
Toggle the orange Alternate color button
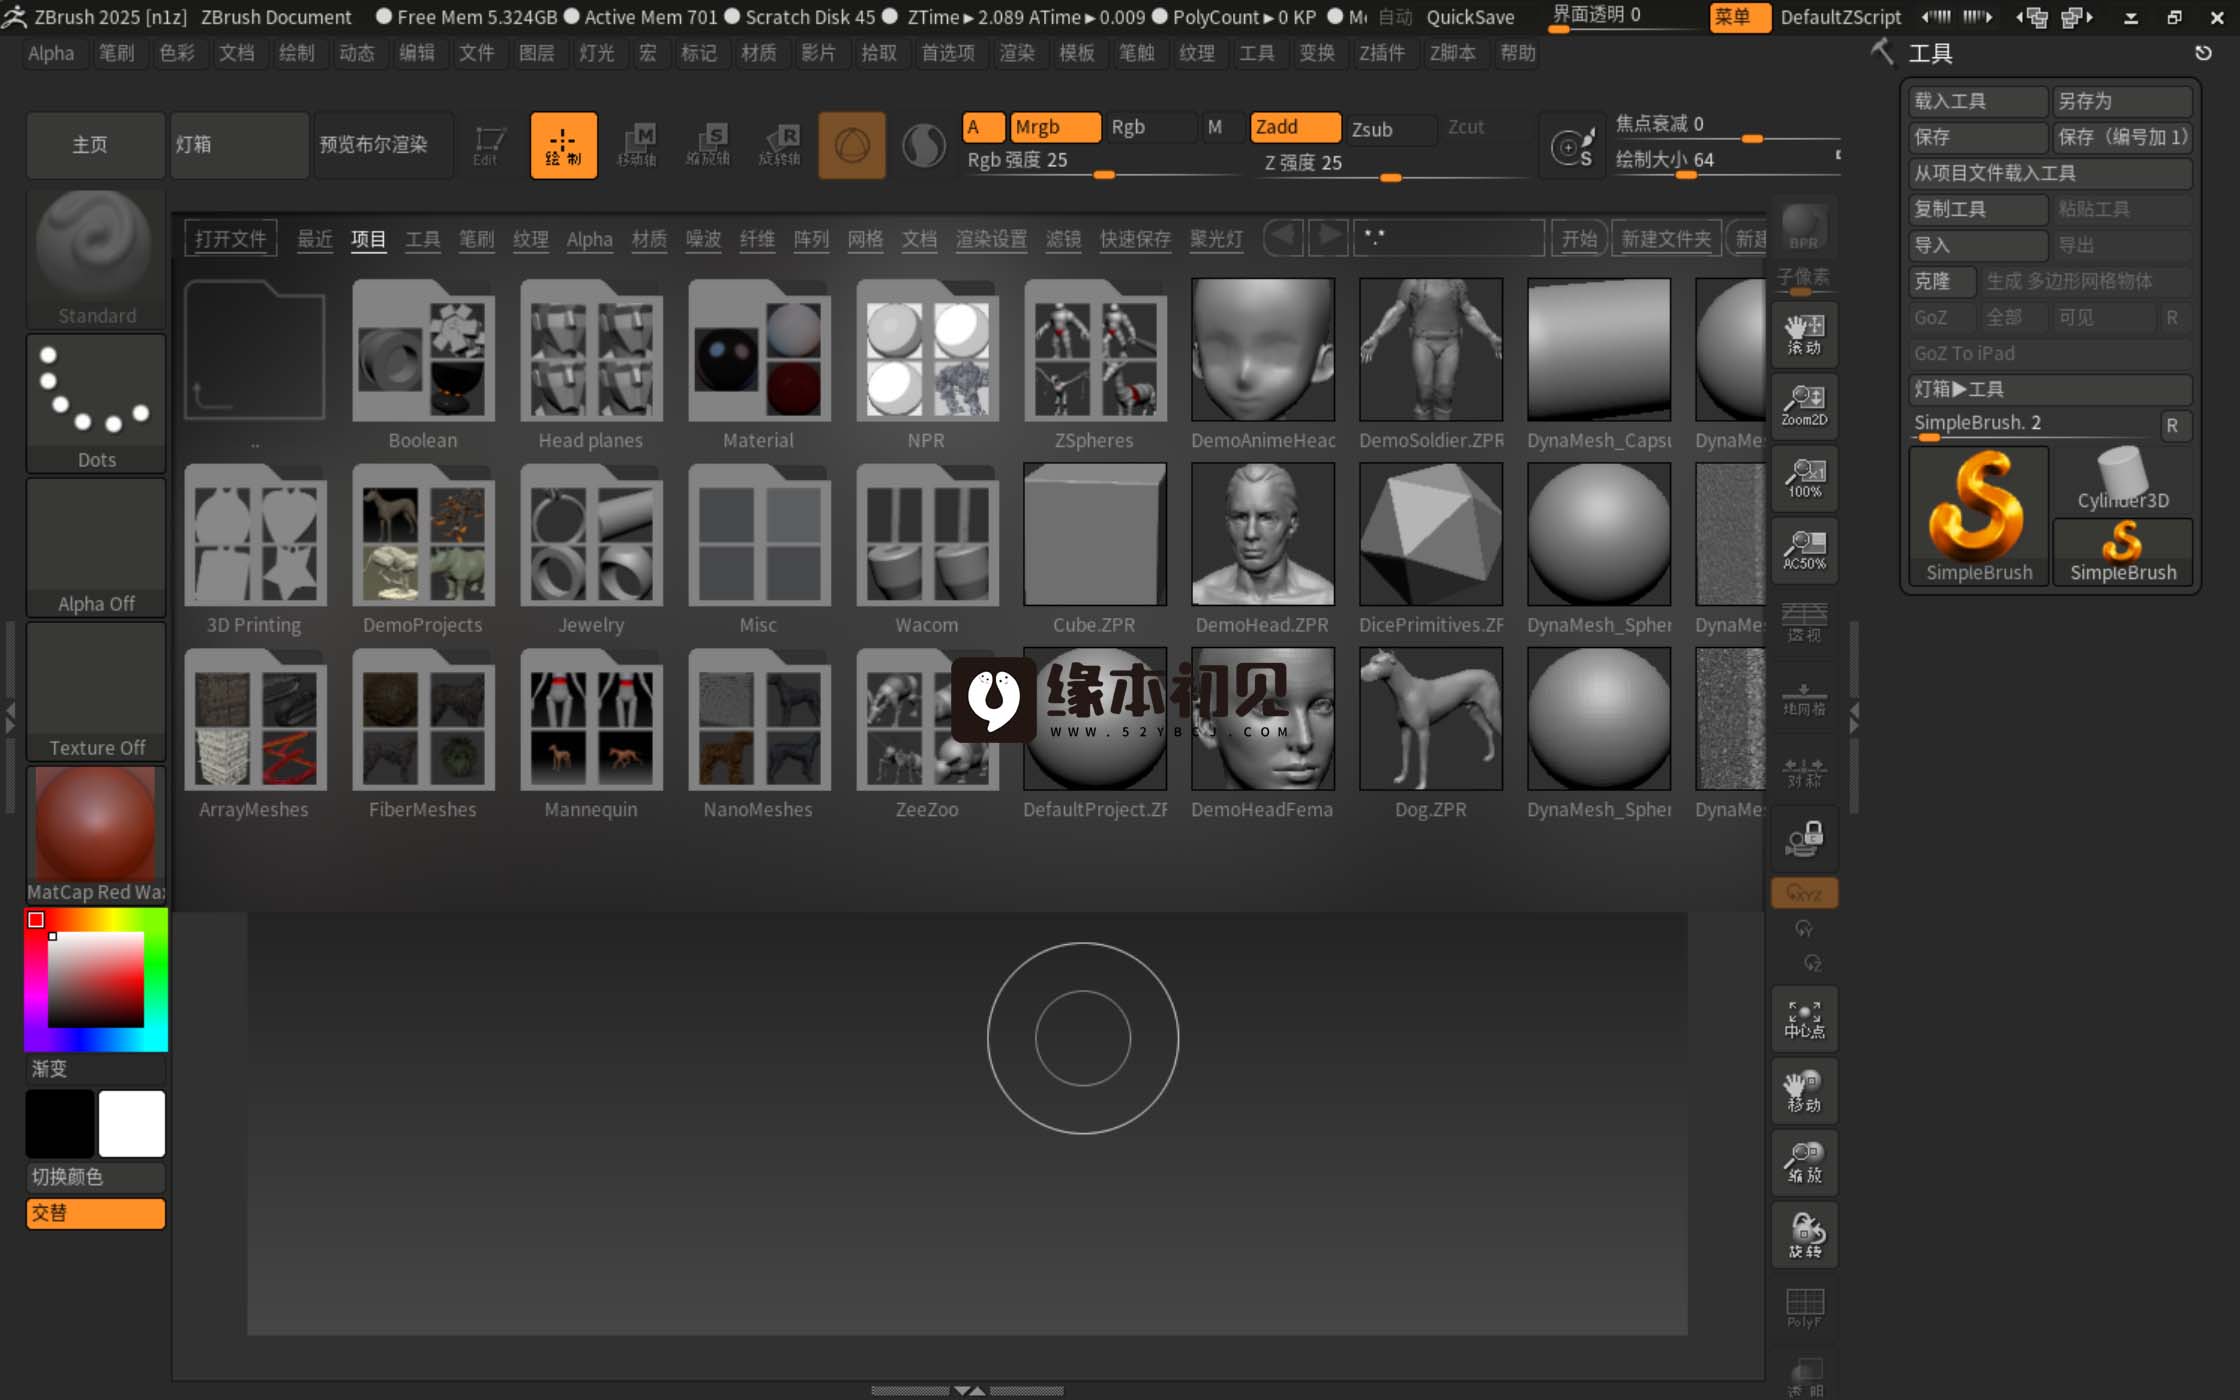point(96,1213)
